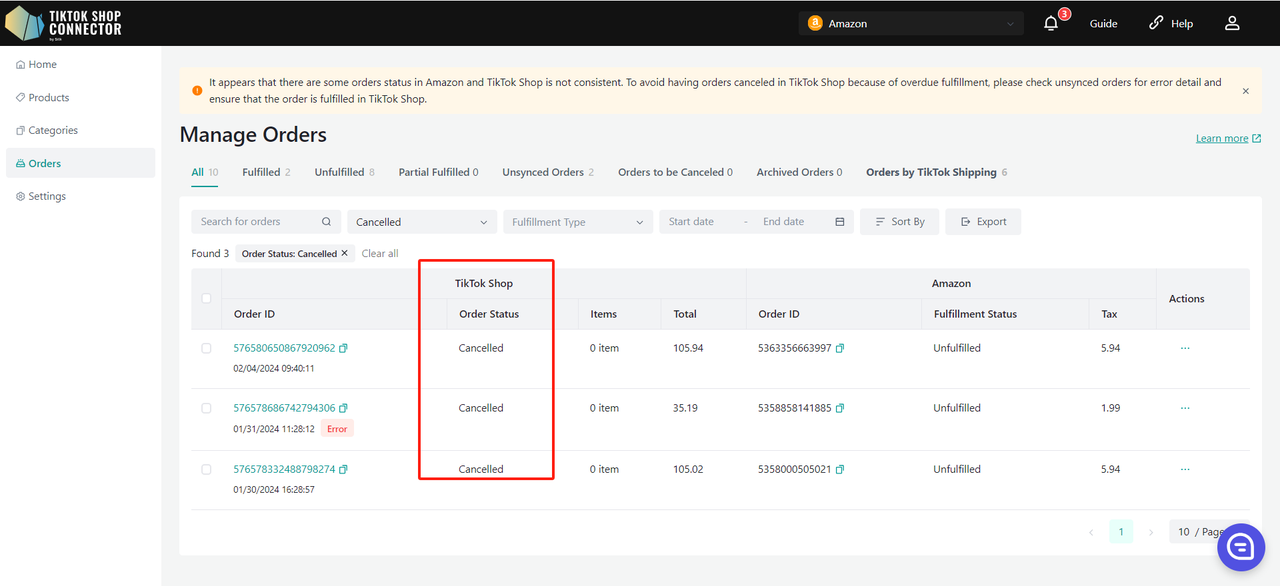Toggle the select-all orders checkbox
Screen dimensions: 1280x586
[206, 298]
